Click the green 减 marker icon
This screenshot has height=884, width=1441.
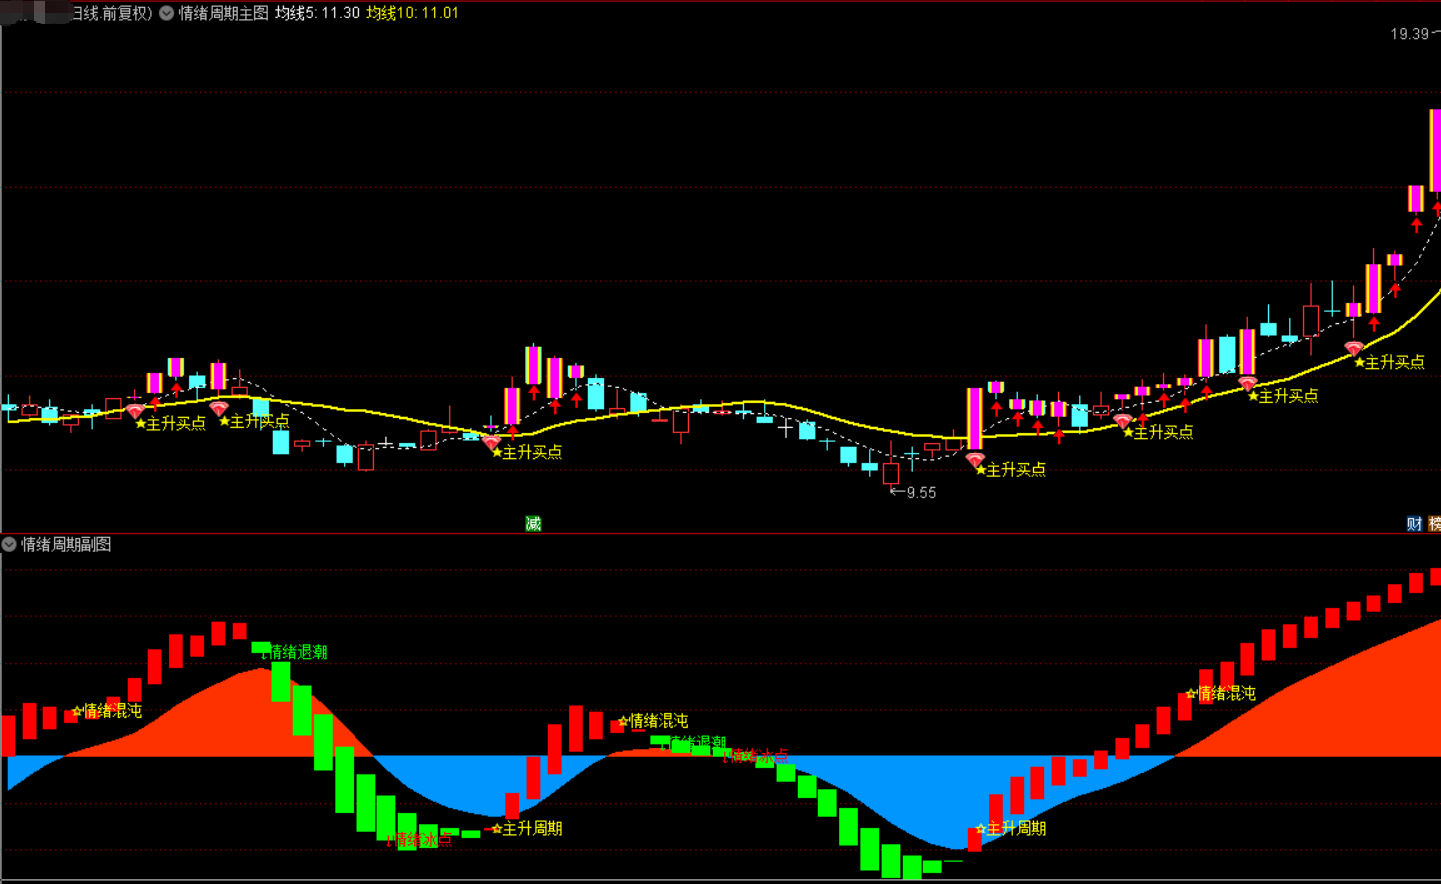[533, 523]
